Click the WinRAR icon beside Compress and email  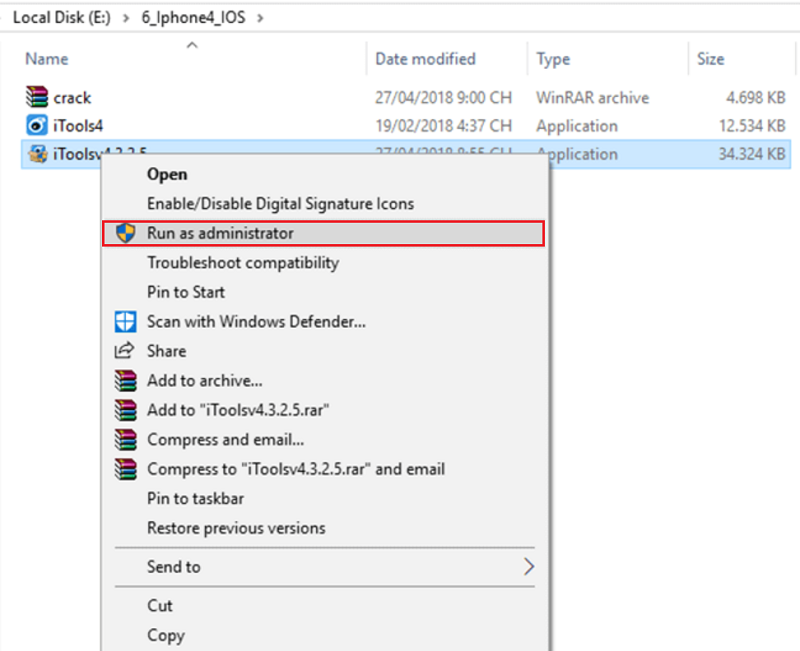tap(125, 439)
